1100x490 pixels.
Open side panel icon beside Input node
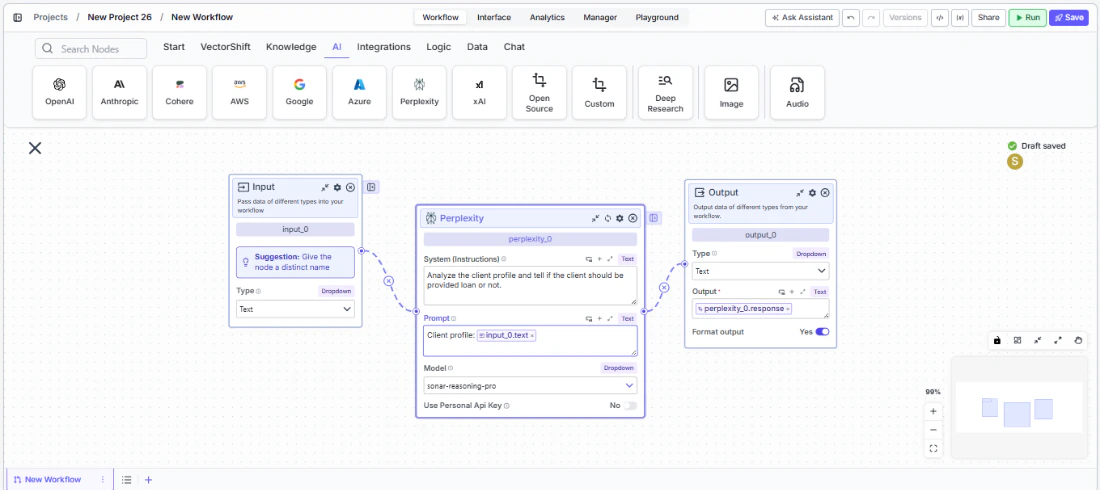(x=372, y=187)
